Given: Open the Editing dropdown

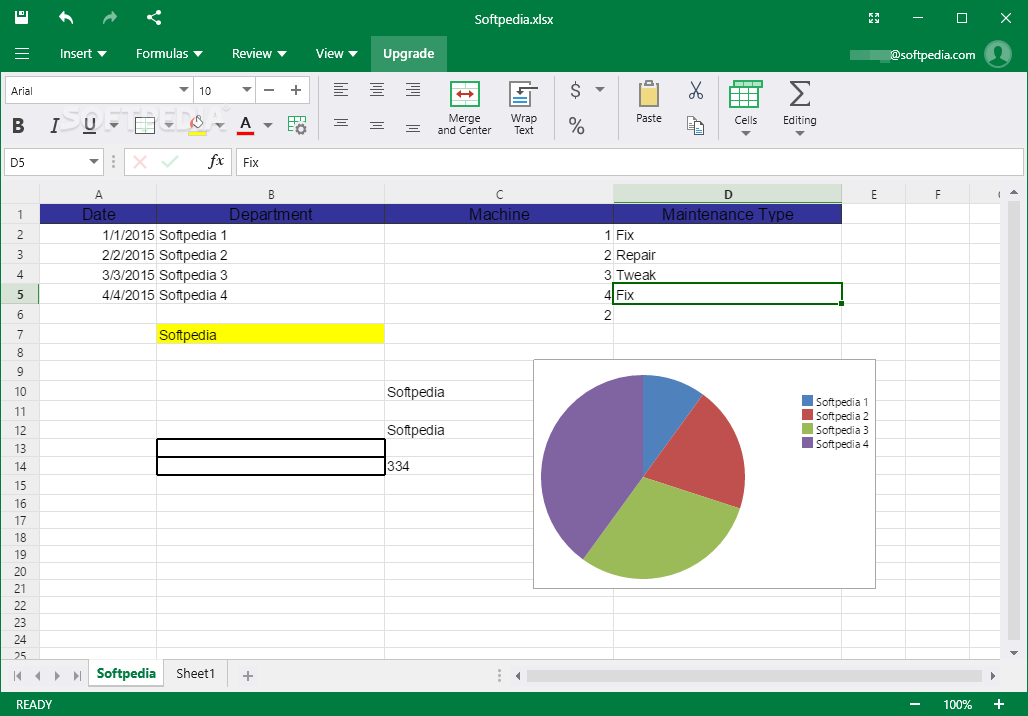Looking at the screenshot, I should 799,108.
